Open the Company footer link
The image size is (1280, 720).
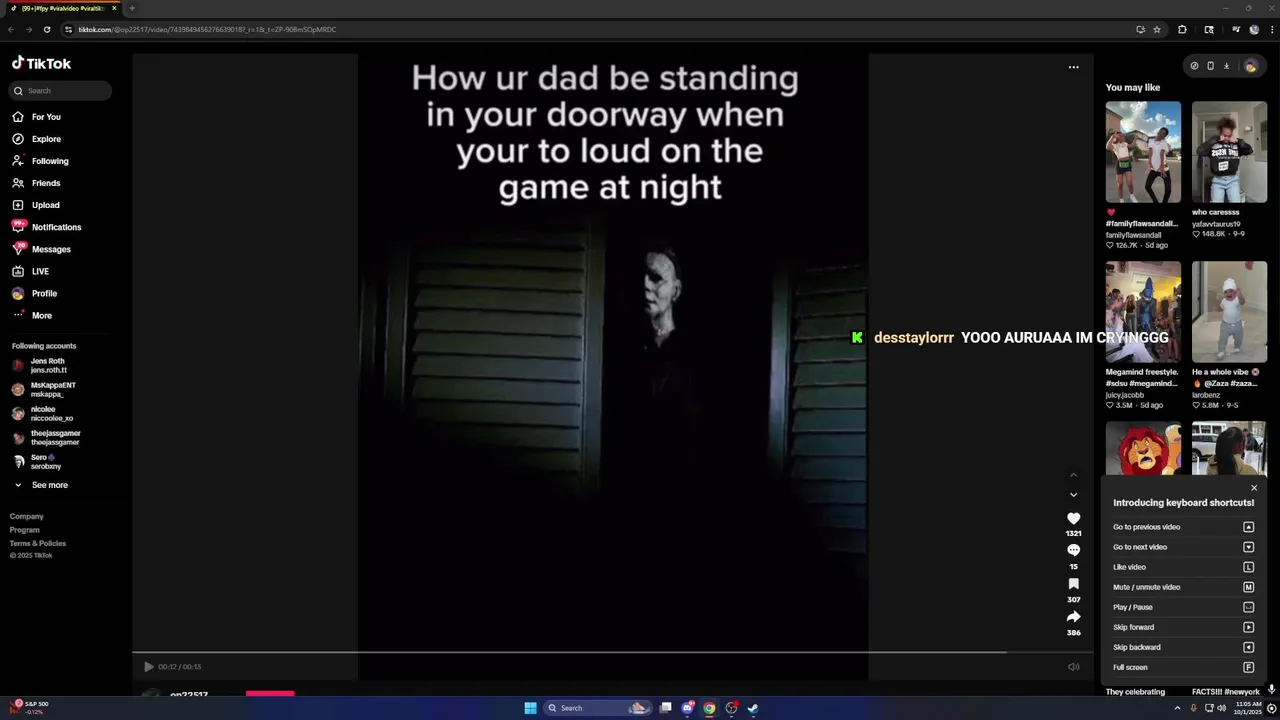(27, 516)
